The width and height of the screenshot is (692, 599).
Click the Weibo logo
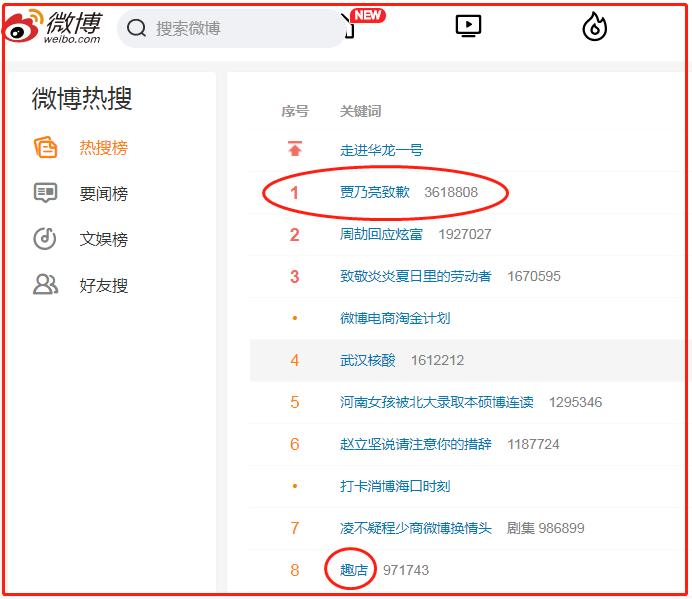pyautogui.click(x=53, y=26)
